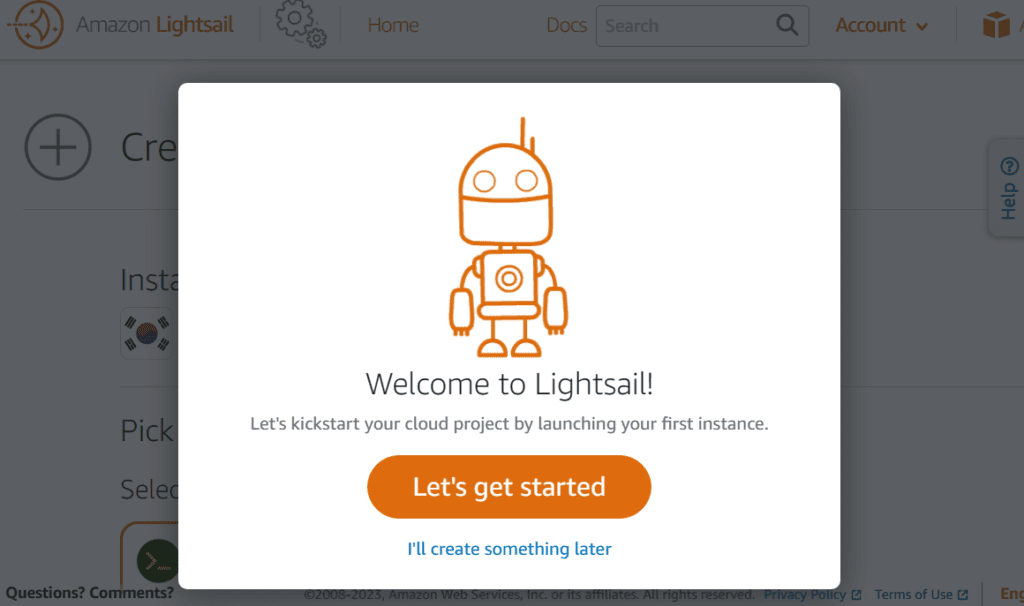Click the circled plus Create icon

tap(58, 148)
